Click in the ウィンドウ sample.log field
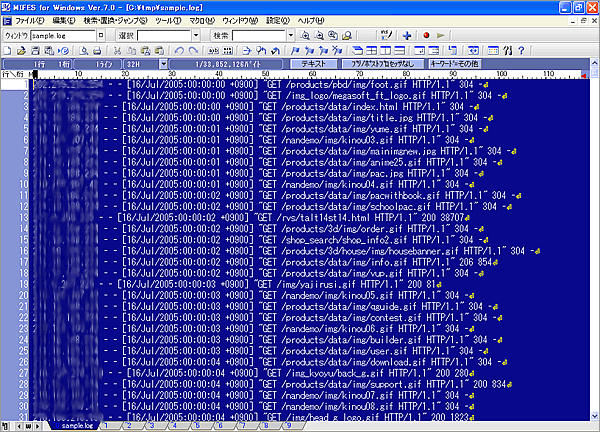Viewport: 600px width, 432px height. click(x=62, y=35)
